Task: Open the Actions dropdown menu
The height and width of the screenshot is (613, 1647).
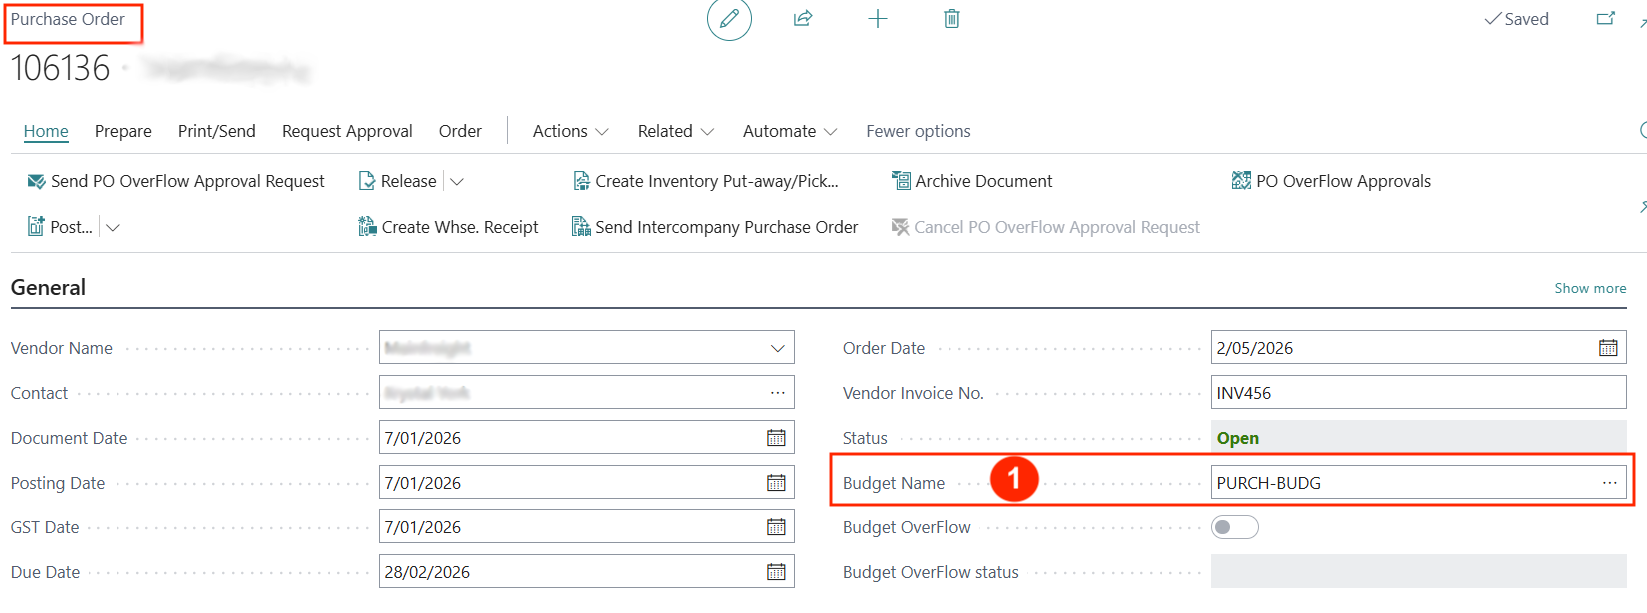Action: tap(570, 131)
